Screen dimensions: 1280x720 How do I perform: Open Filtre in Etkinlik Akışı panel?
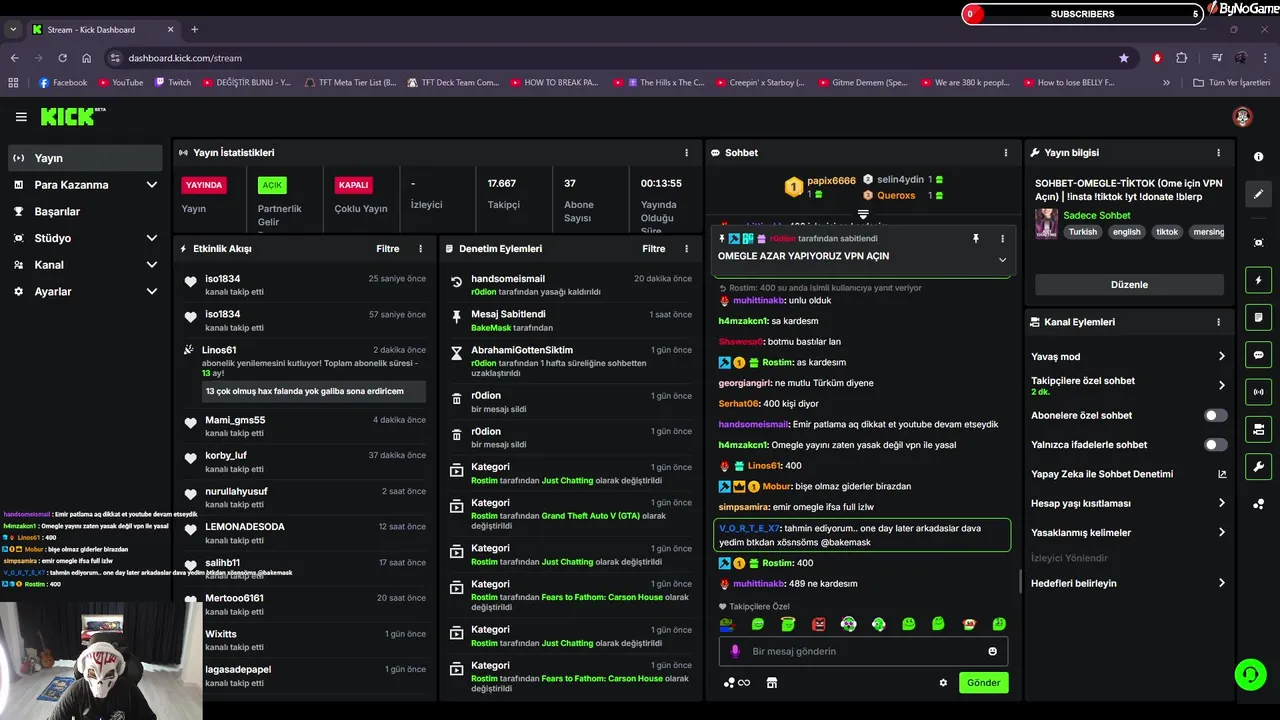tap(387, 249)
